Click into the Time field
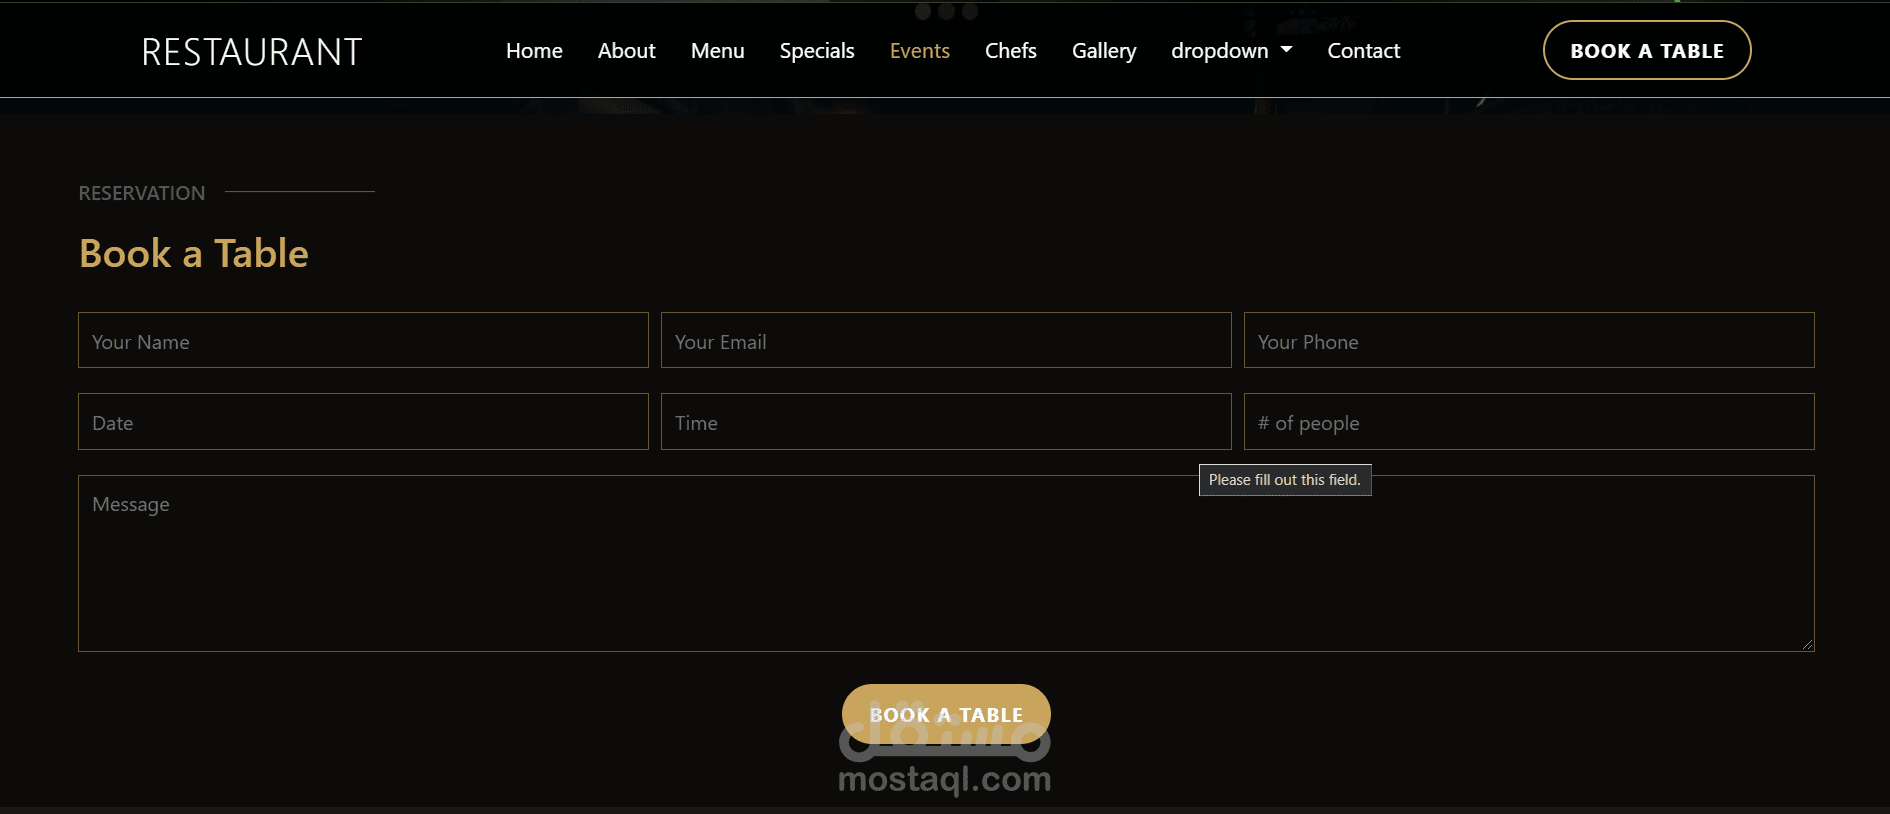The width and height of the screenshot is (1890, 814). pos(946,421)
